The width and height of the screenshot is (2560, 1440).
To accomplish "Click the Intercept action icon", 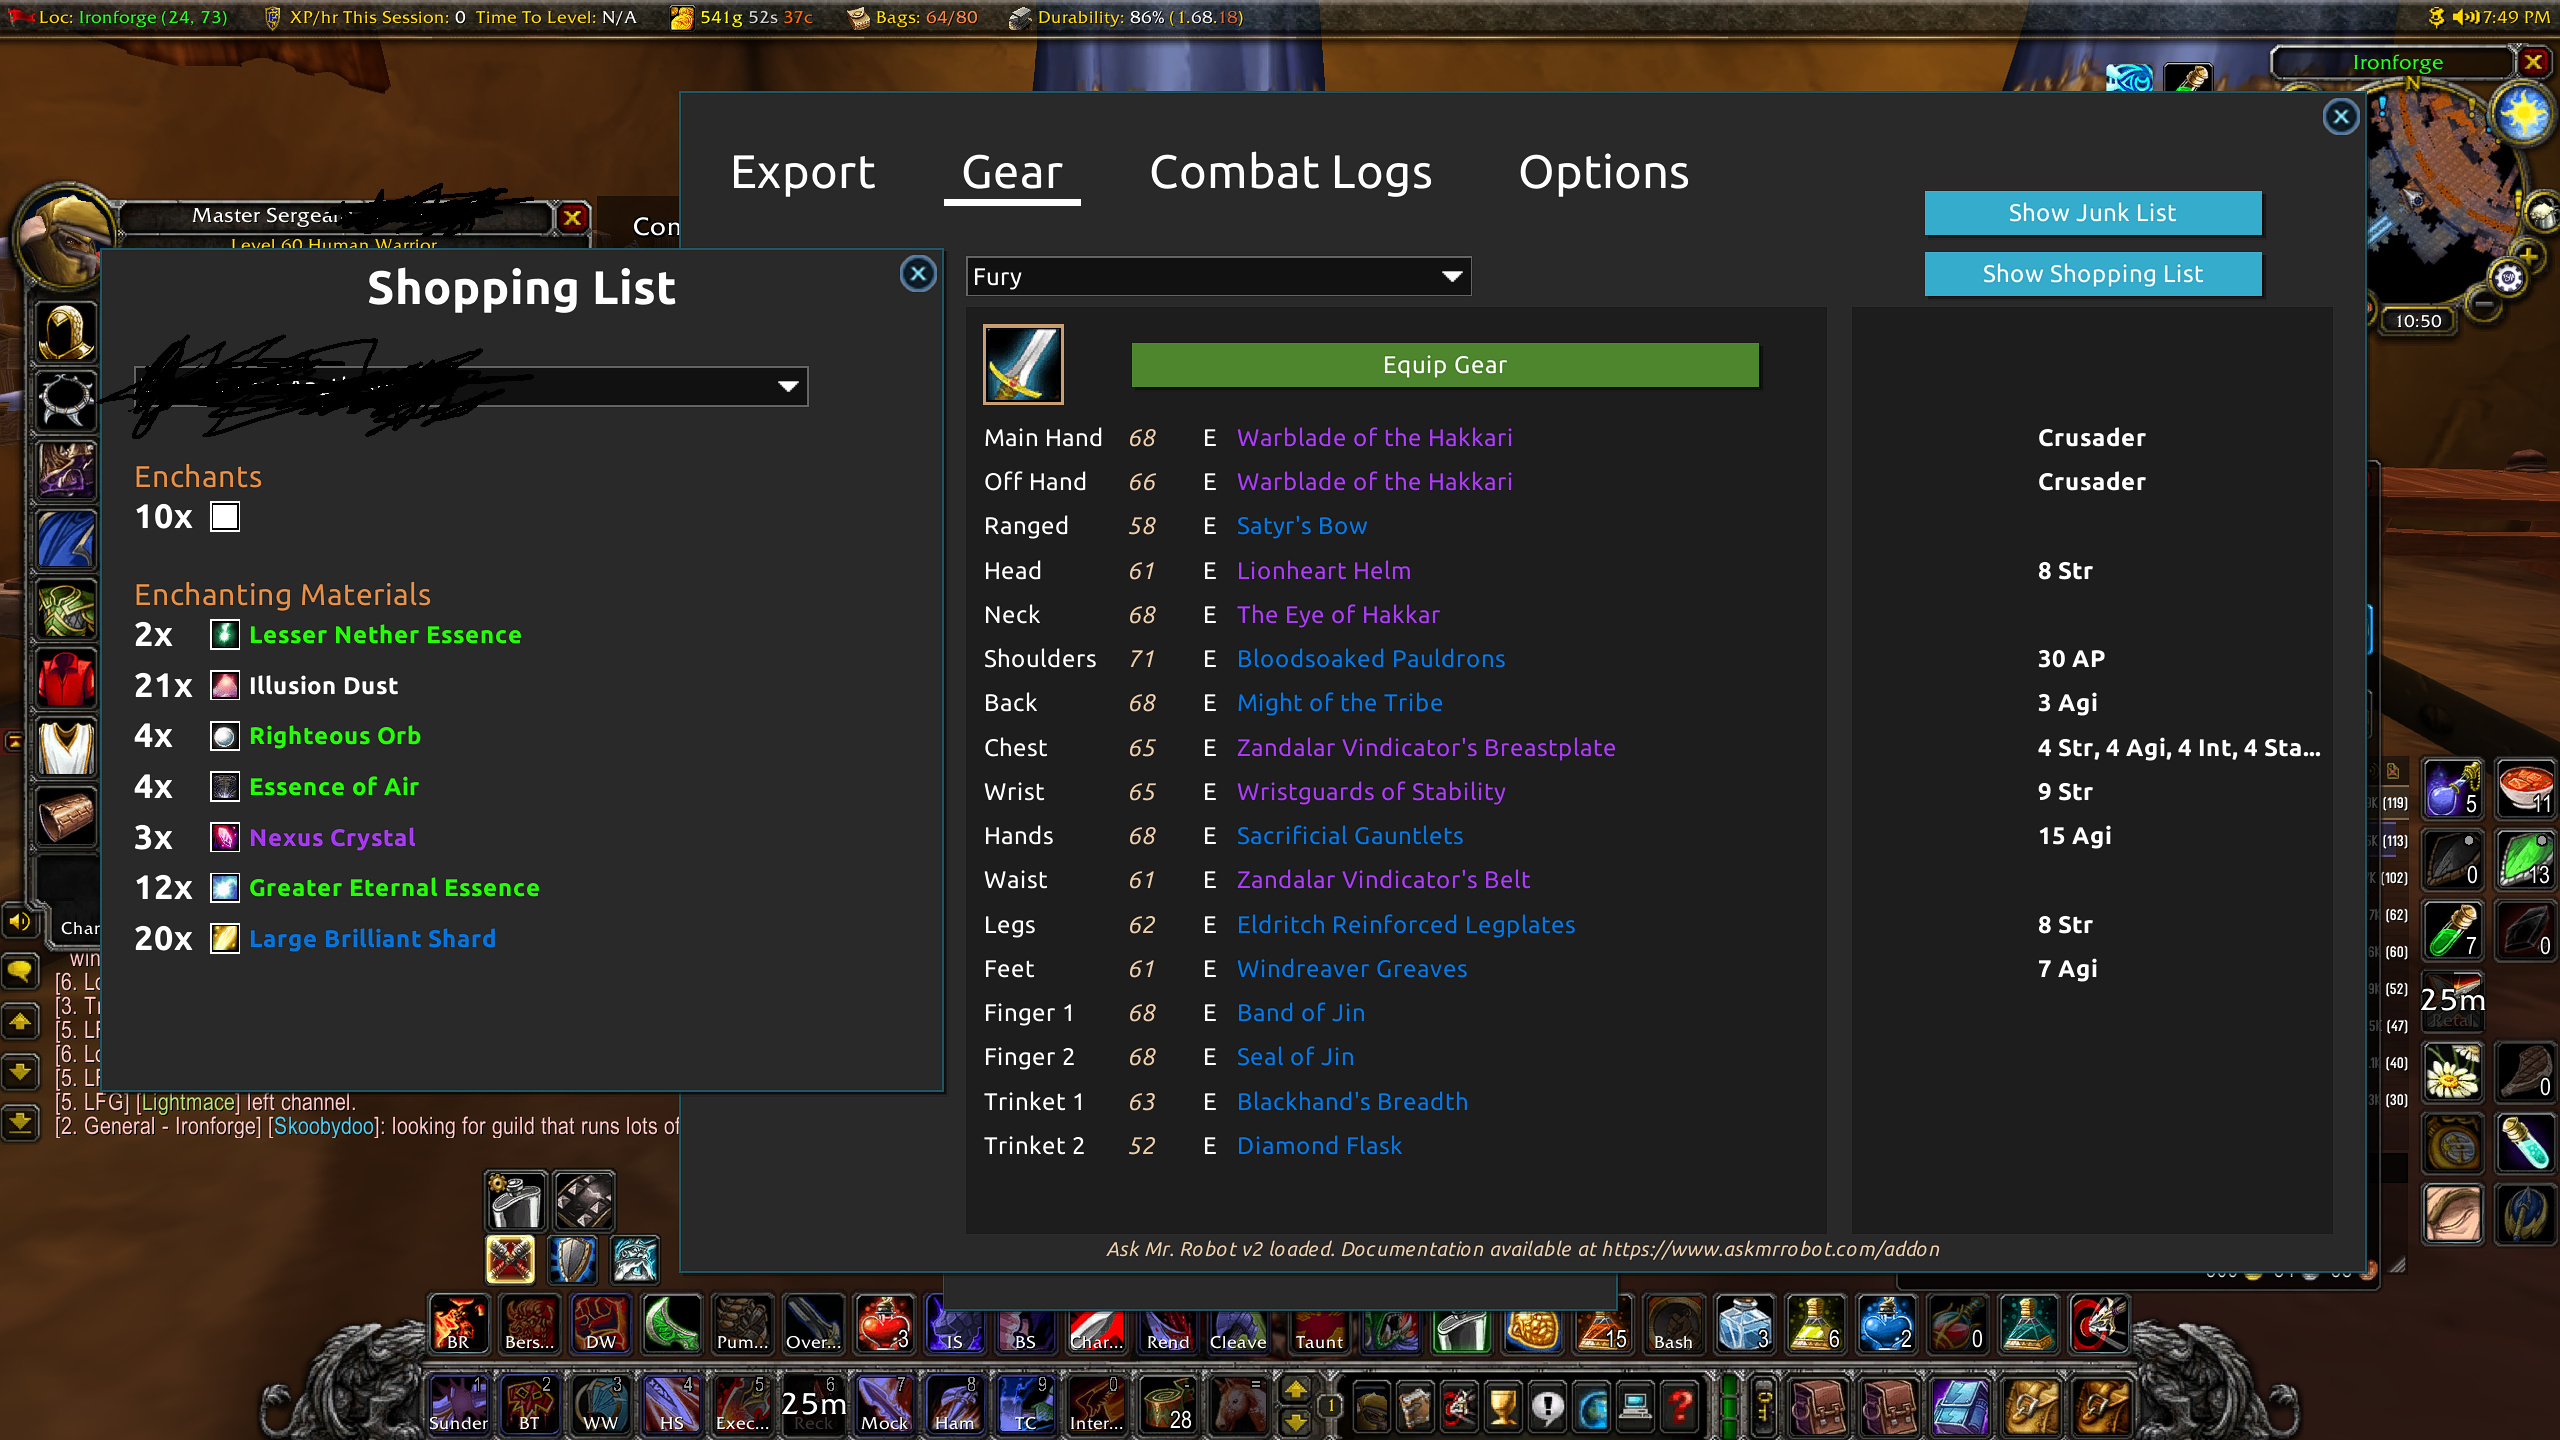I will (x=1098, y=1404).
